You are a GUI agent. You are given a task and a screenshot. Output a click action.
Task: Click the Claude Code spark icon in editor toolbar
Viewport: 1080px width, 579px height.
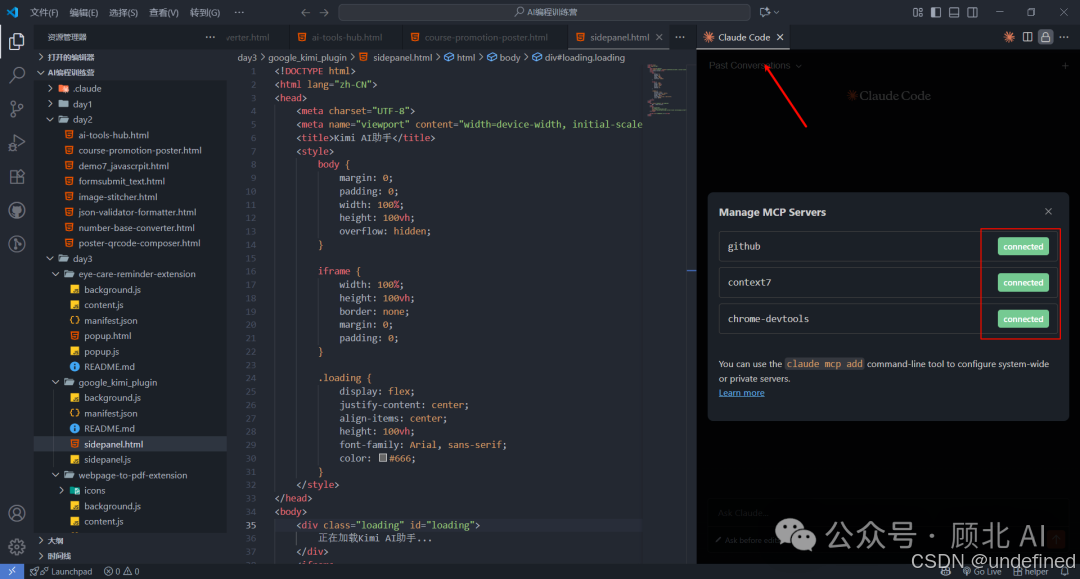[x=1009, y=37]
